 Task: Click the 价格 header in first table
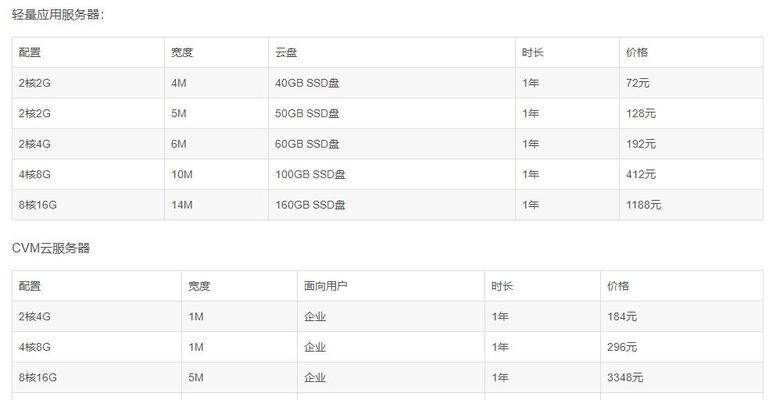pos(637,52)
